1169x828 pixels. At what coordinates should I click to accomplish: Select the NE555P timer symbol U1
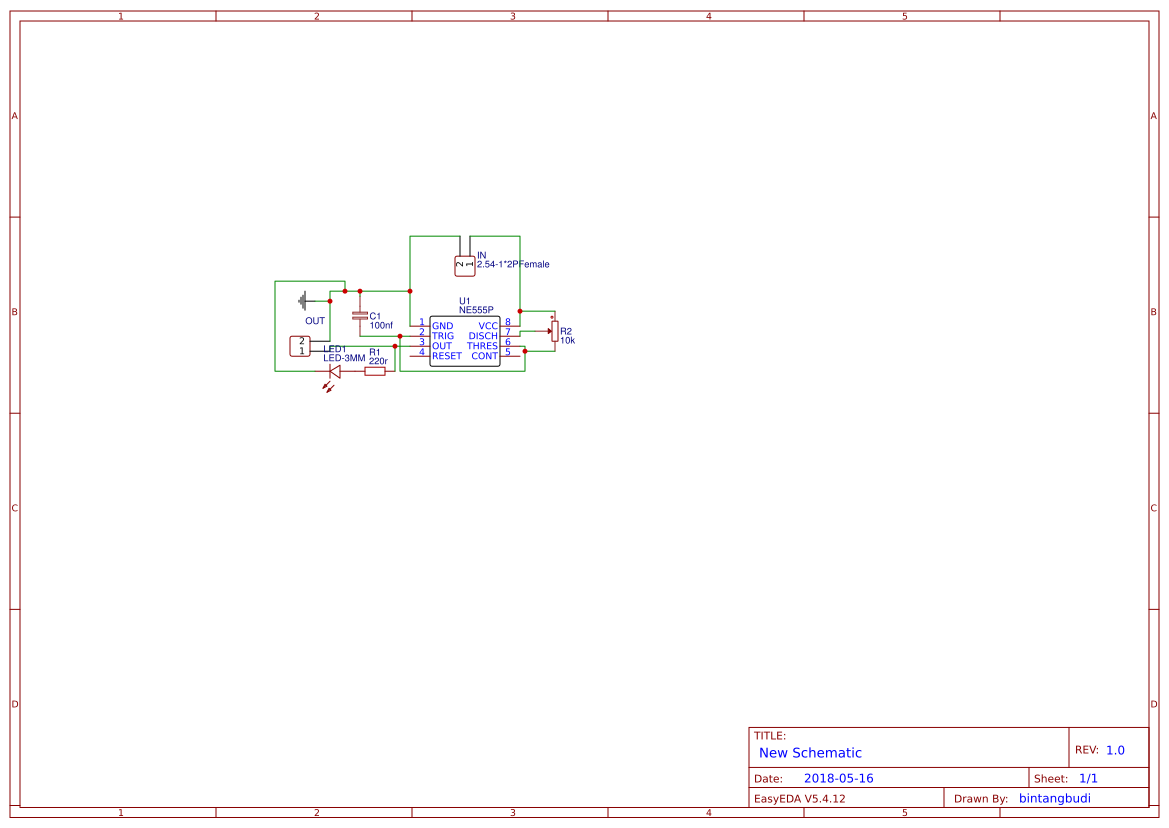465,342
